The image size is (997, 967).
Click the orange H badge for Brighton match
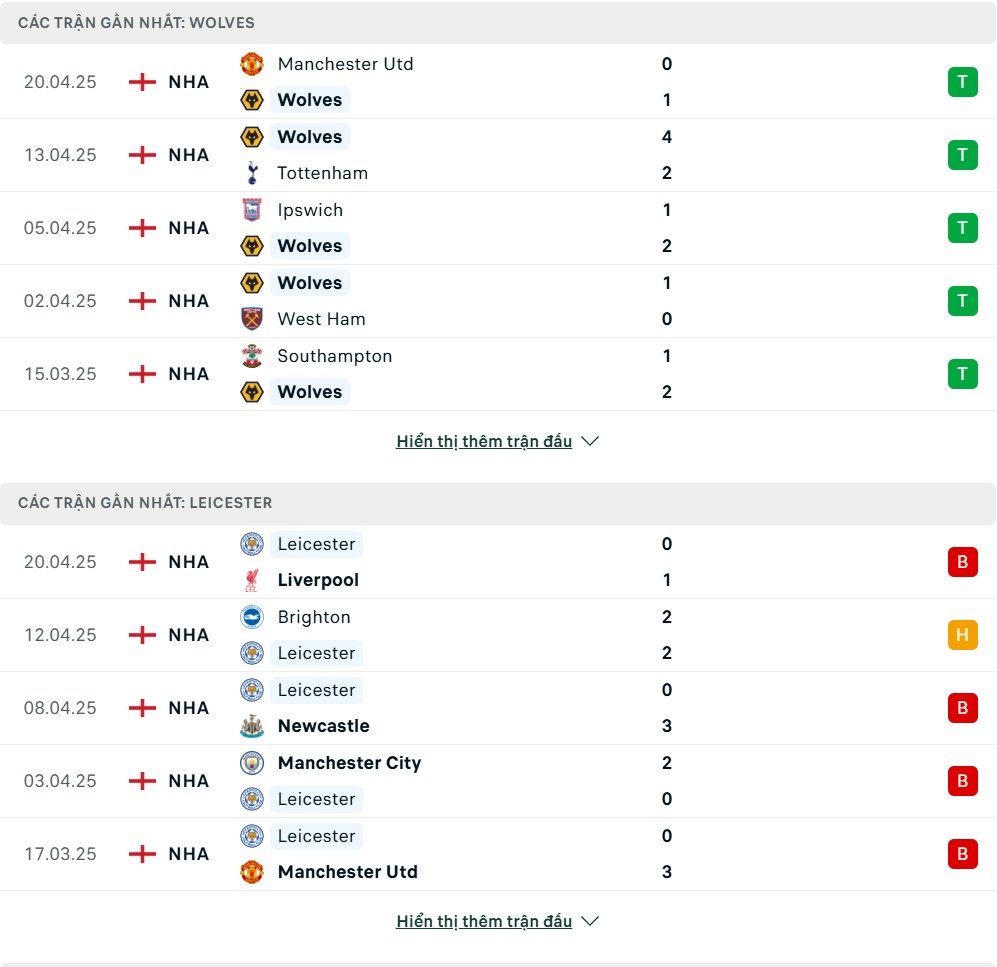point(962,634)
